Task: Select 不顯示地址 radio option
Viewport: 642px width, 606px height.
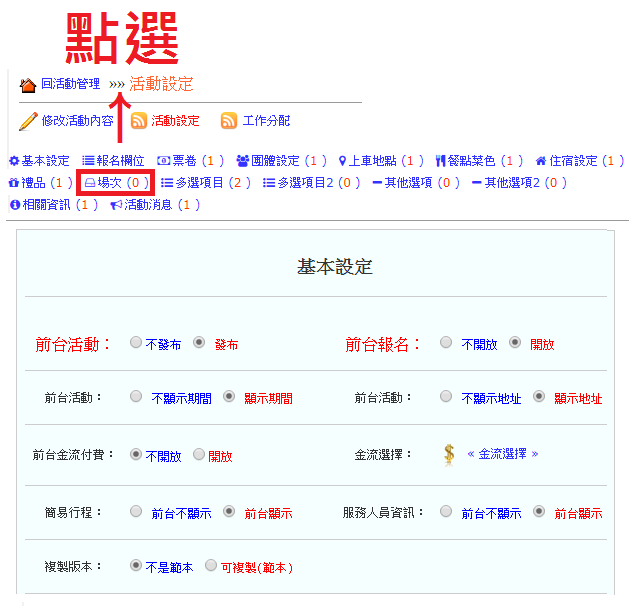Action: 446,396
